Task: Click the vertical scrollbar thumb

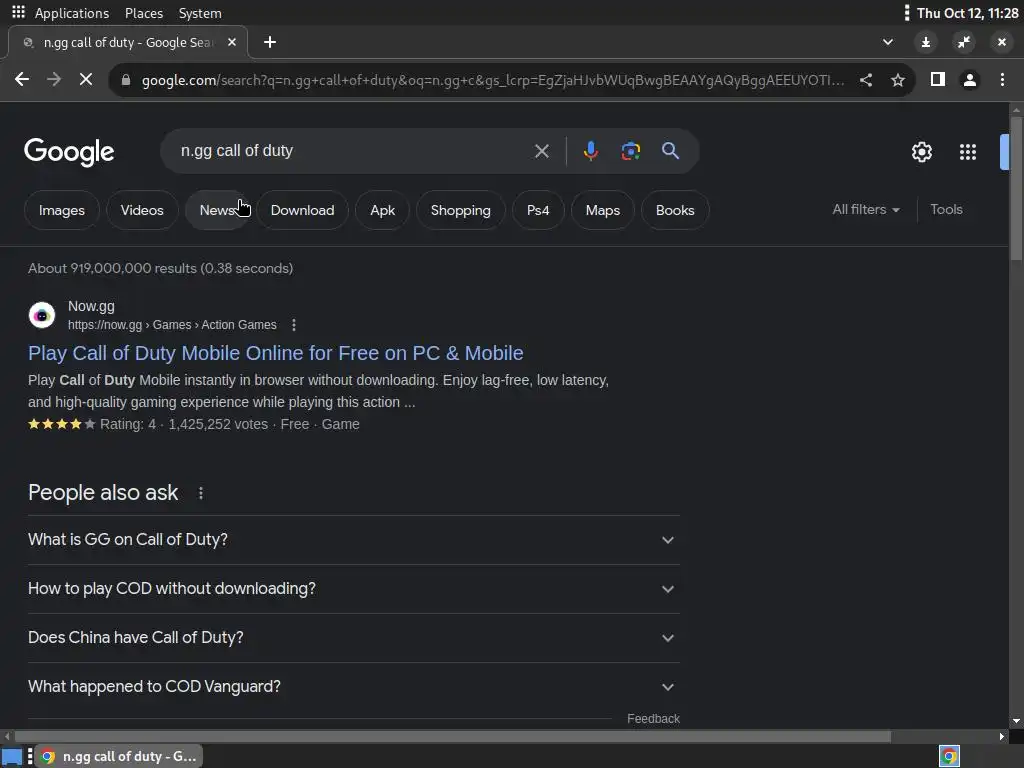Action: point(1016,189)
